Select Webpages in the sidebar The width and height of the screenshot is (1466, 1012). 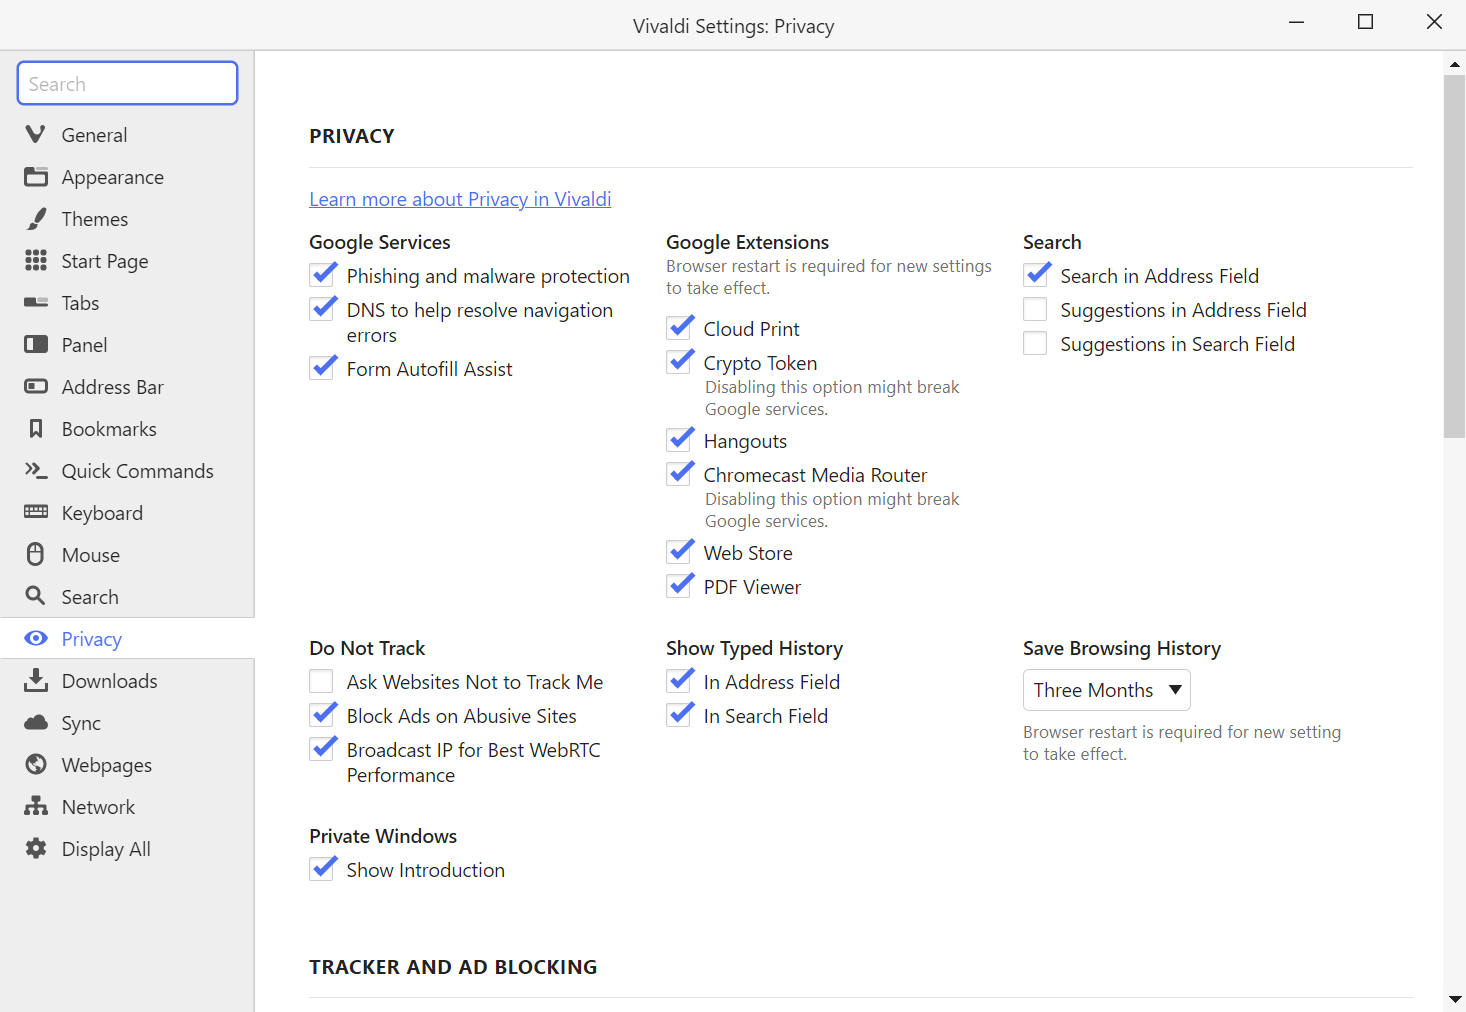(127, 765)
